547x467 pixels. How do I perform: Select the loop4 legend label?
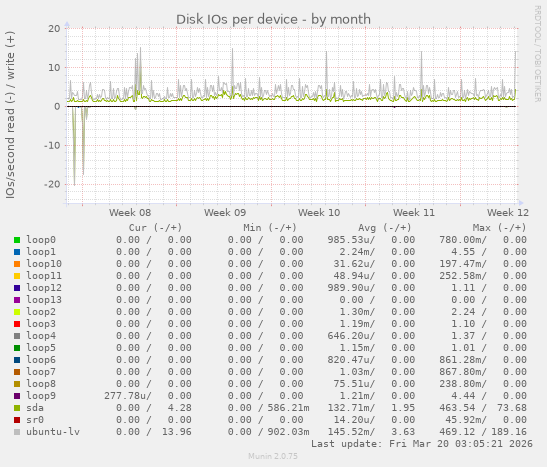point(41,336)
